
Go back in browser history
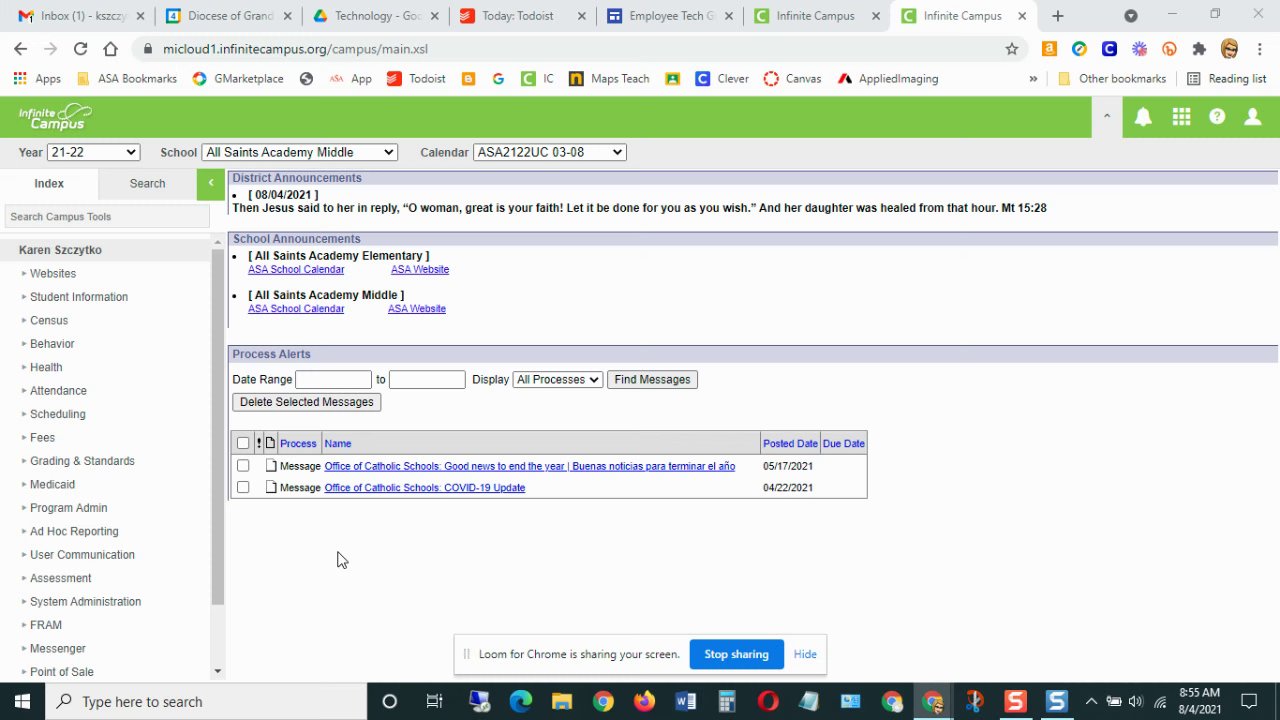(x=21, y=49)
